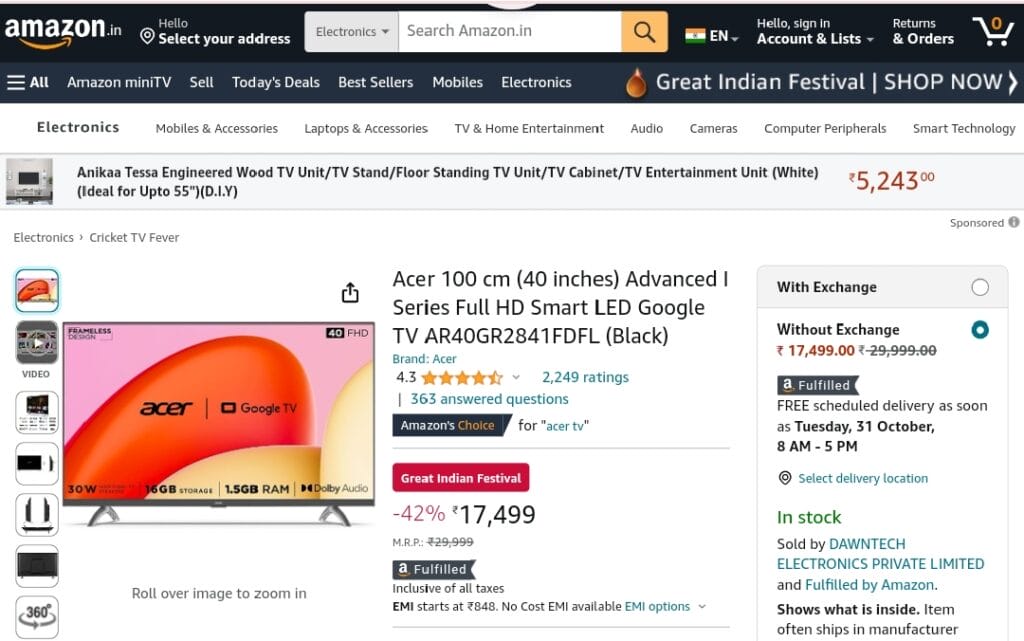
Task: Click the orange search magnifier button
Action: (x=644, y=31)
